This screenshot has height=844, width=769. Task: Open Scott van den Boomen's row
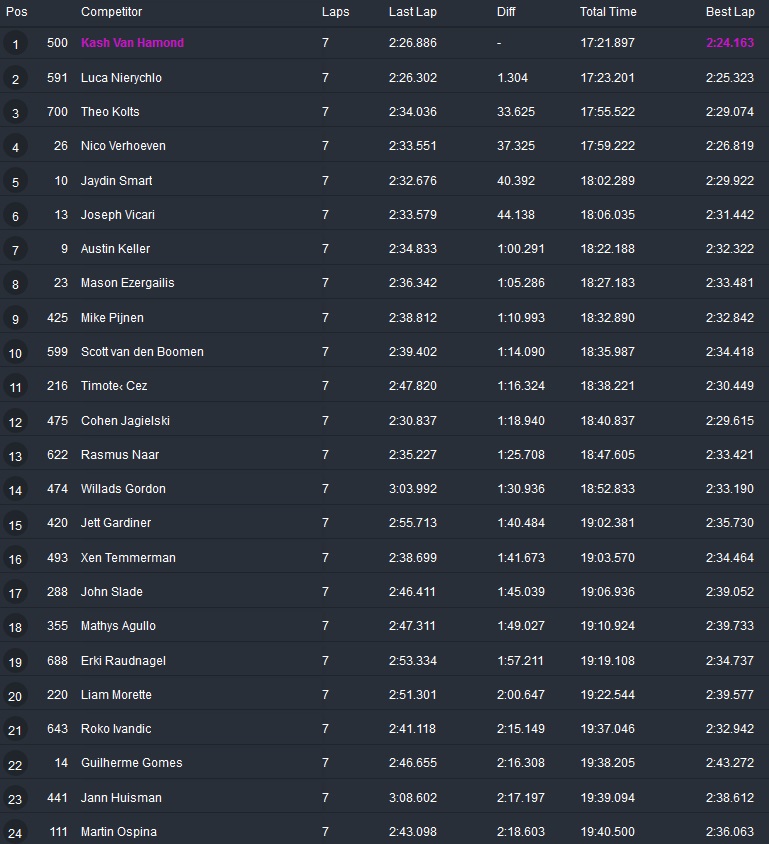142,352
